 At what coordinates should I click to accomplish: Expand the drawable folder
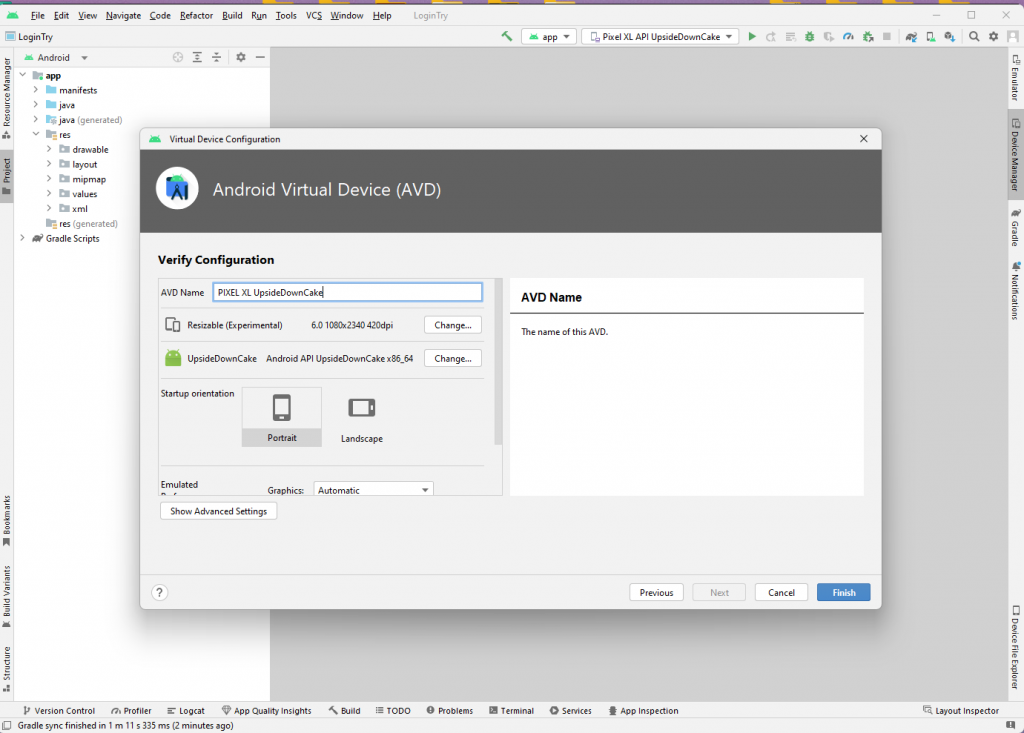49,149
